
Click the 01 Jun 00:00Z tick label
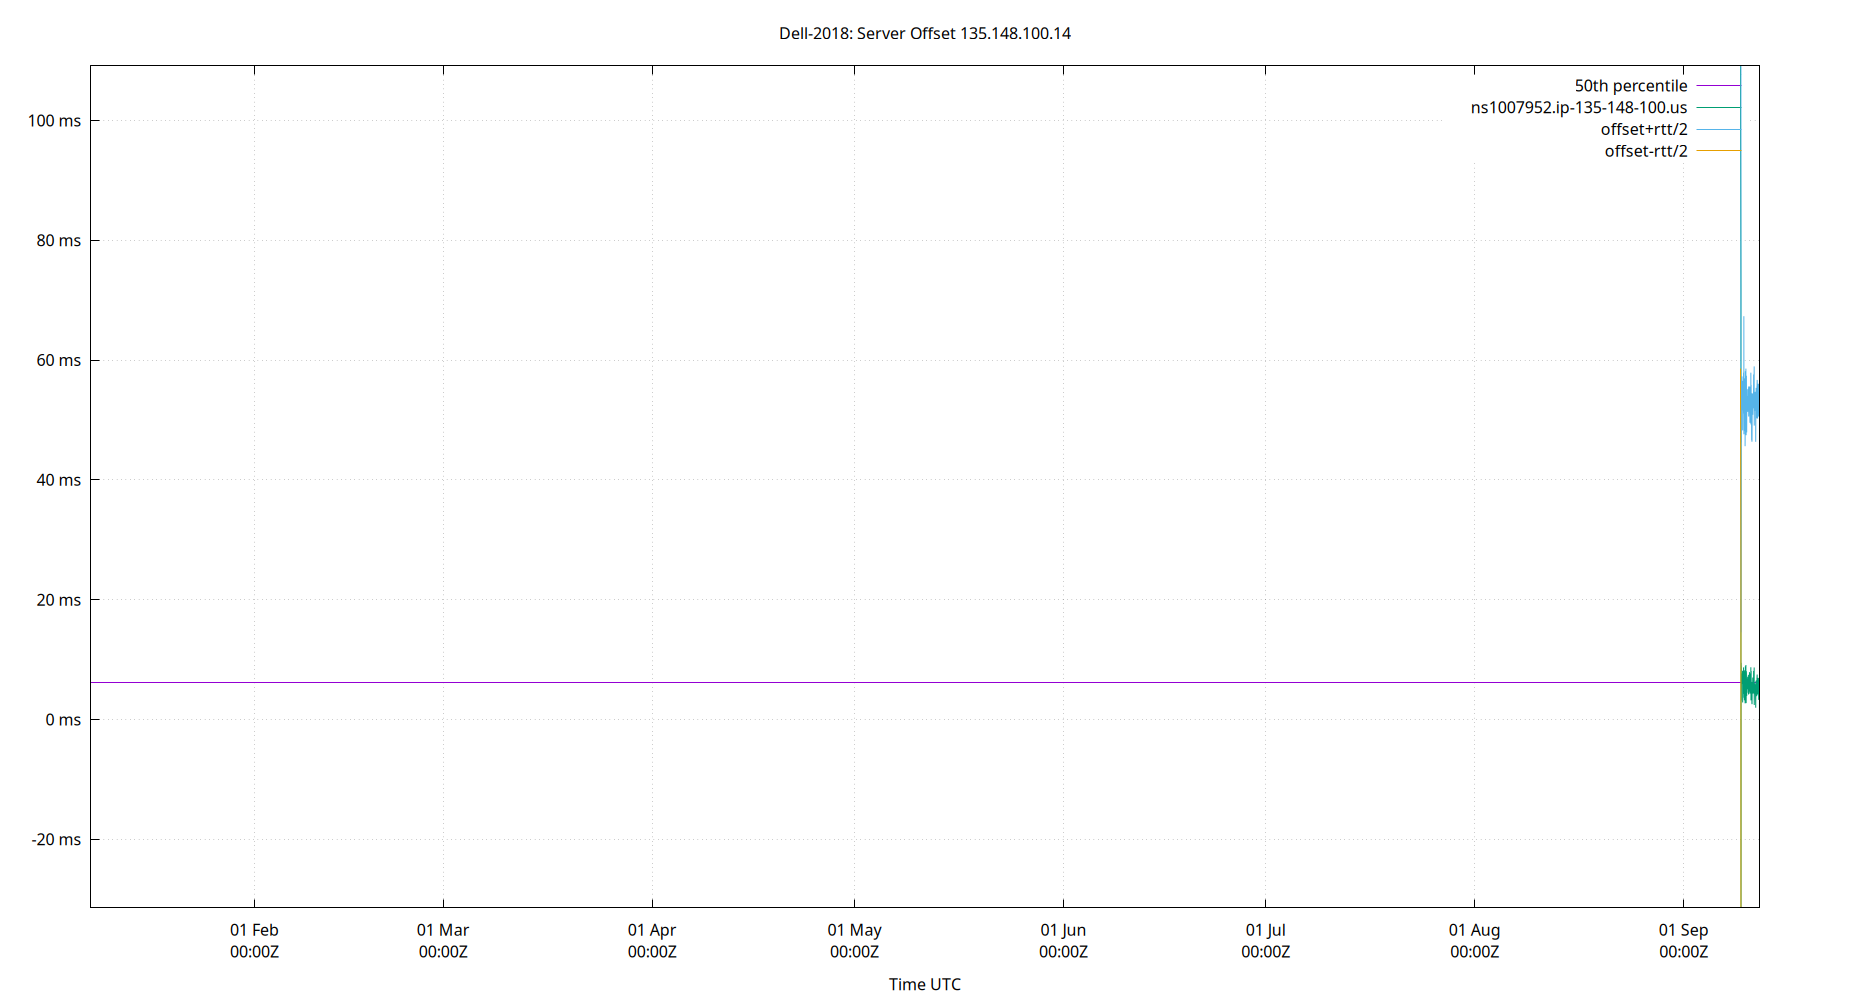pos(1064,941)
